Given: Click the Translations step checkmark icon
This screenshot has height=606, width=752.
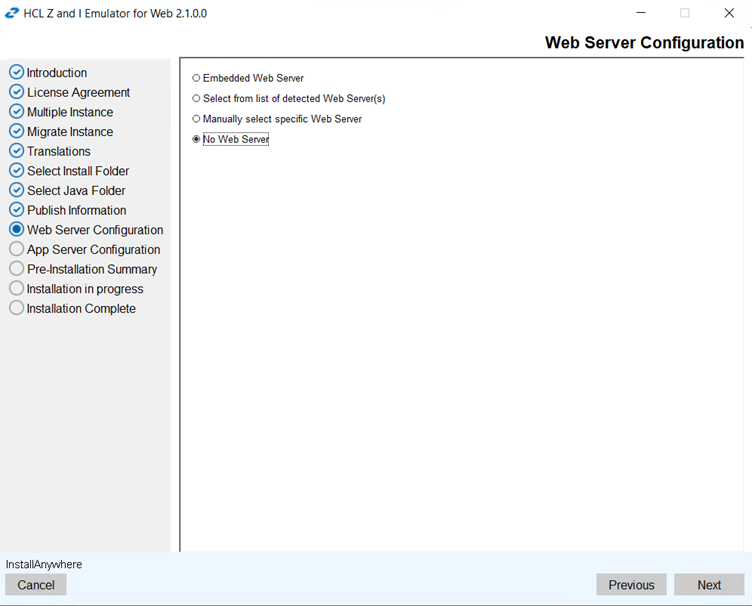Looking at the screenshot, I should tap(16, 151).
